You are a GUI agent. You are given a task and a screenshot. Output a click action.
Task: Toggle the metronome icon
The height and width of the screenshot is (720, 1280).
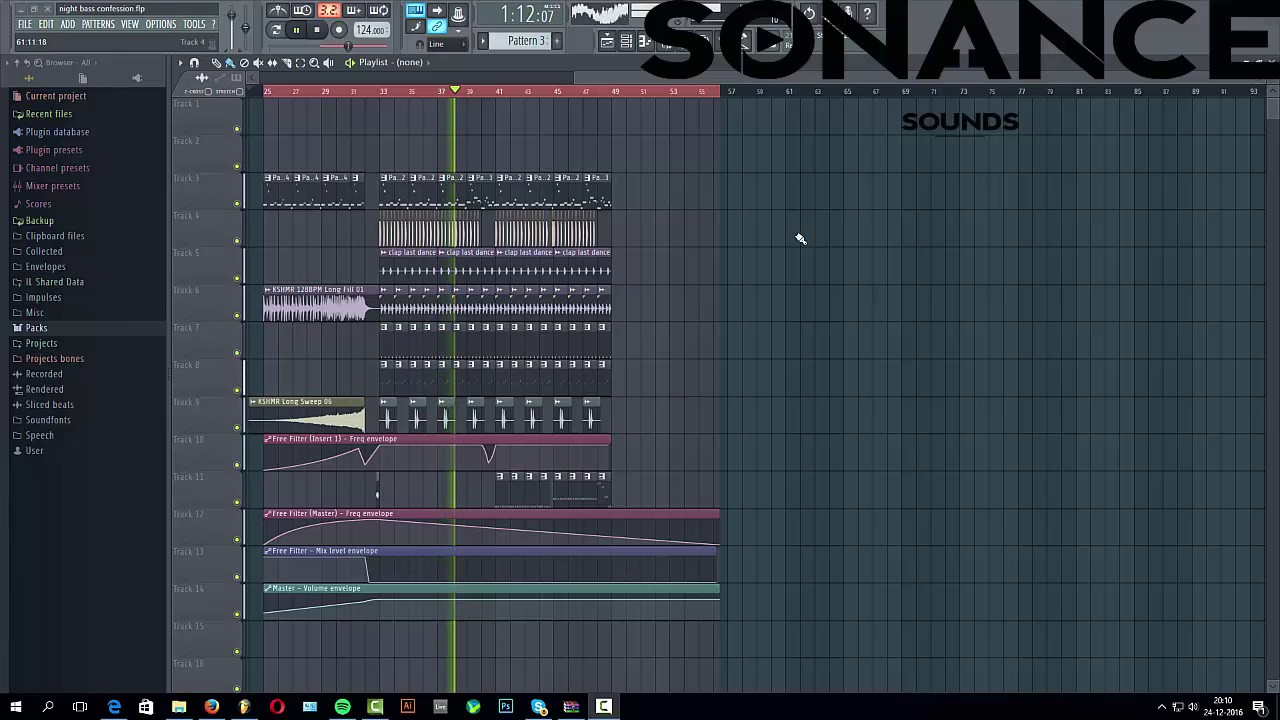278,10
